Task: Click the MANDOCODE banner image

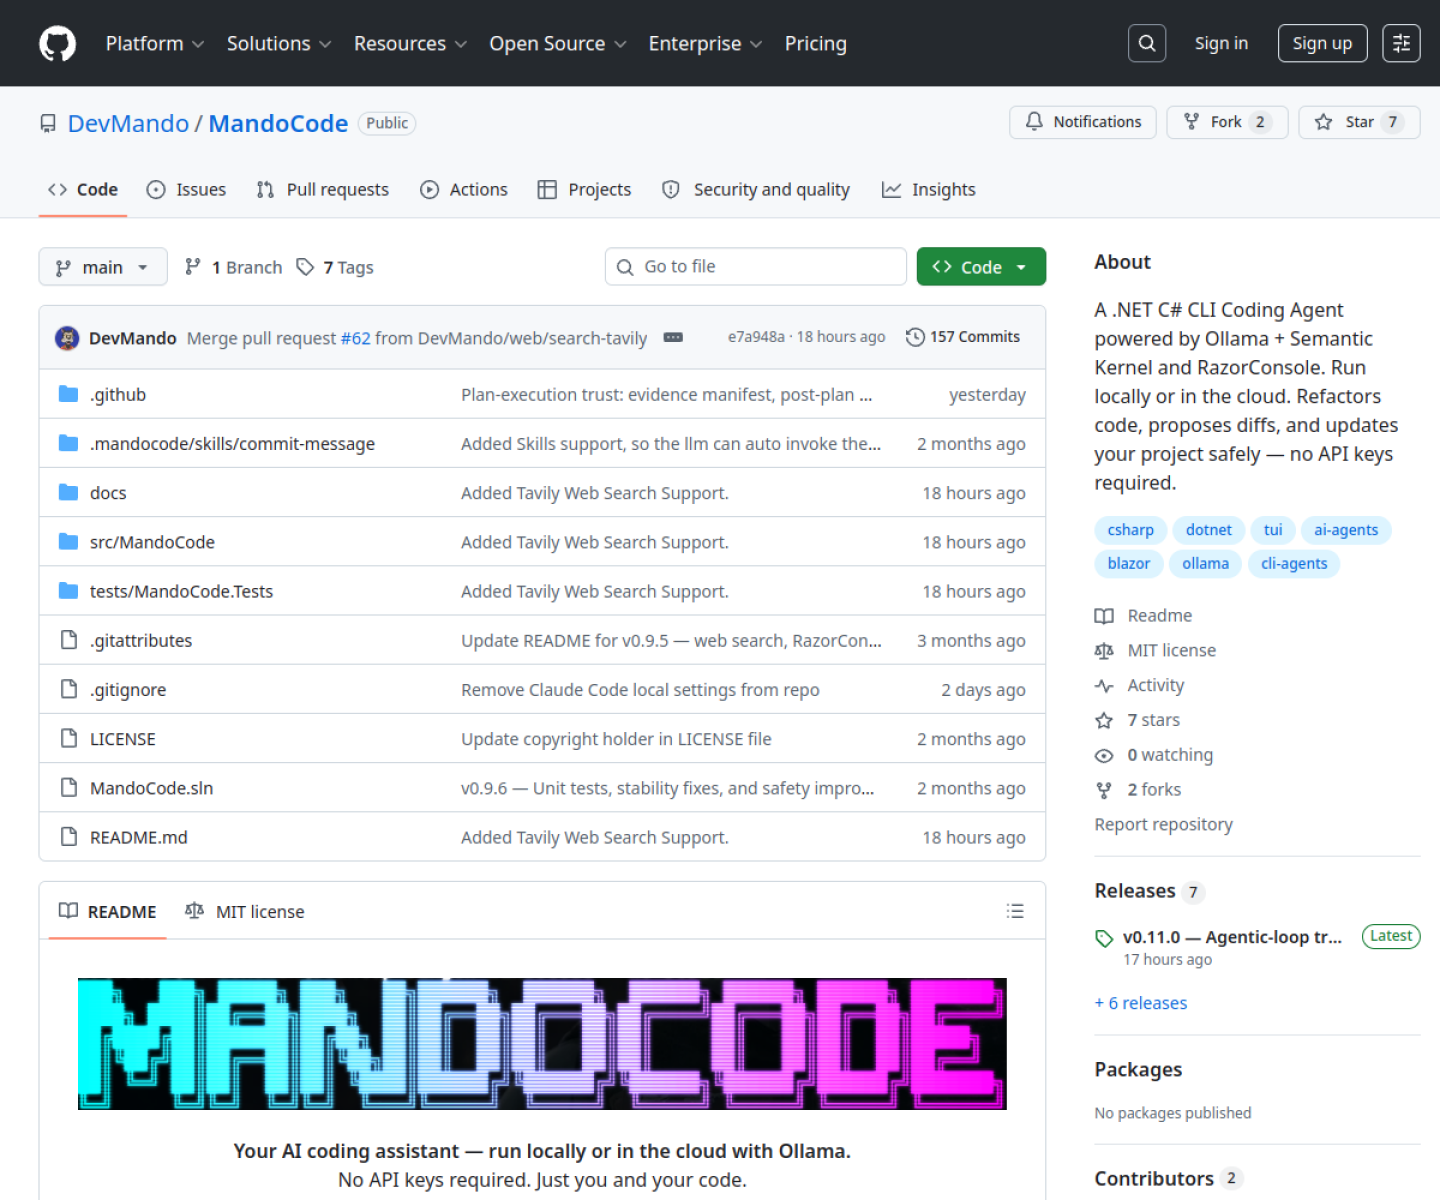Action: [542, 1043]
